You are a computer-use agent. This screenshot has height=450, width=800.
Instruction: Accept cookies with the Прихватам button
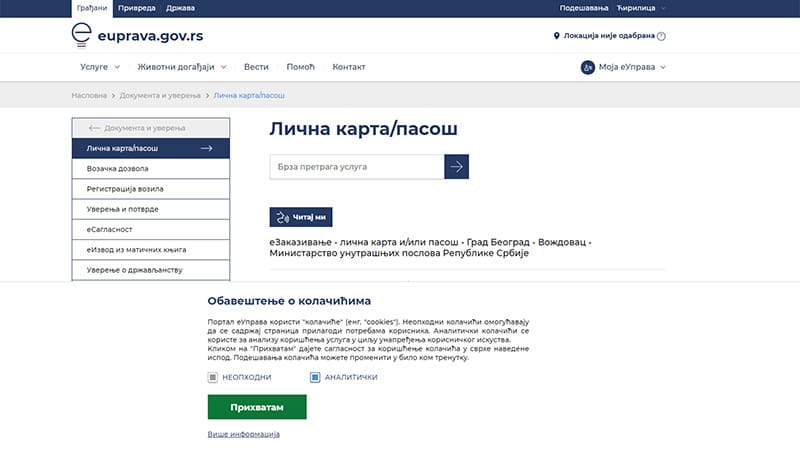257,407
